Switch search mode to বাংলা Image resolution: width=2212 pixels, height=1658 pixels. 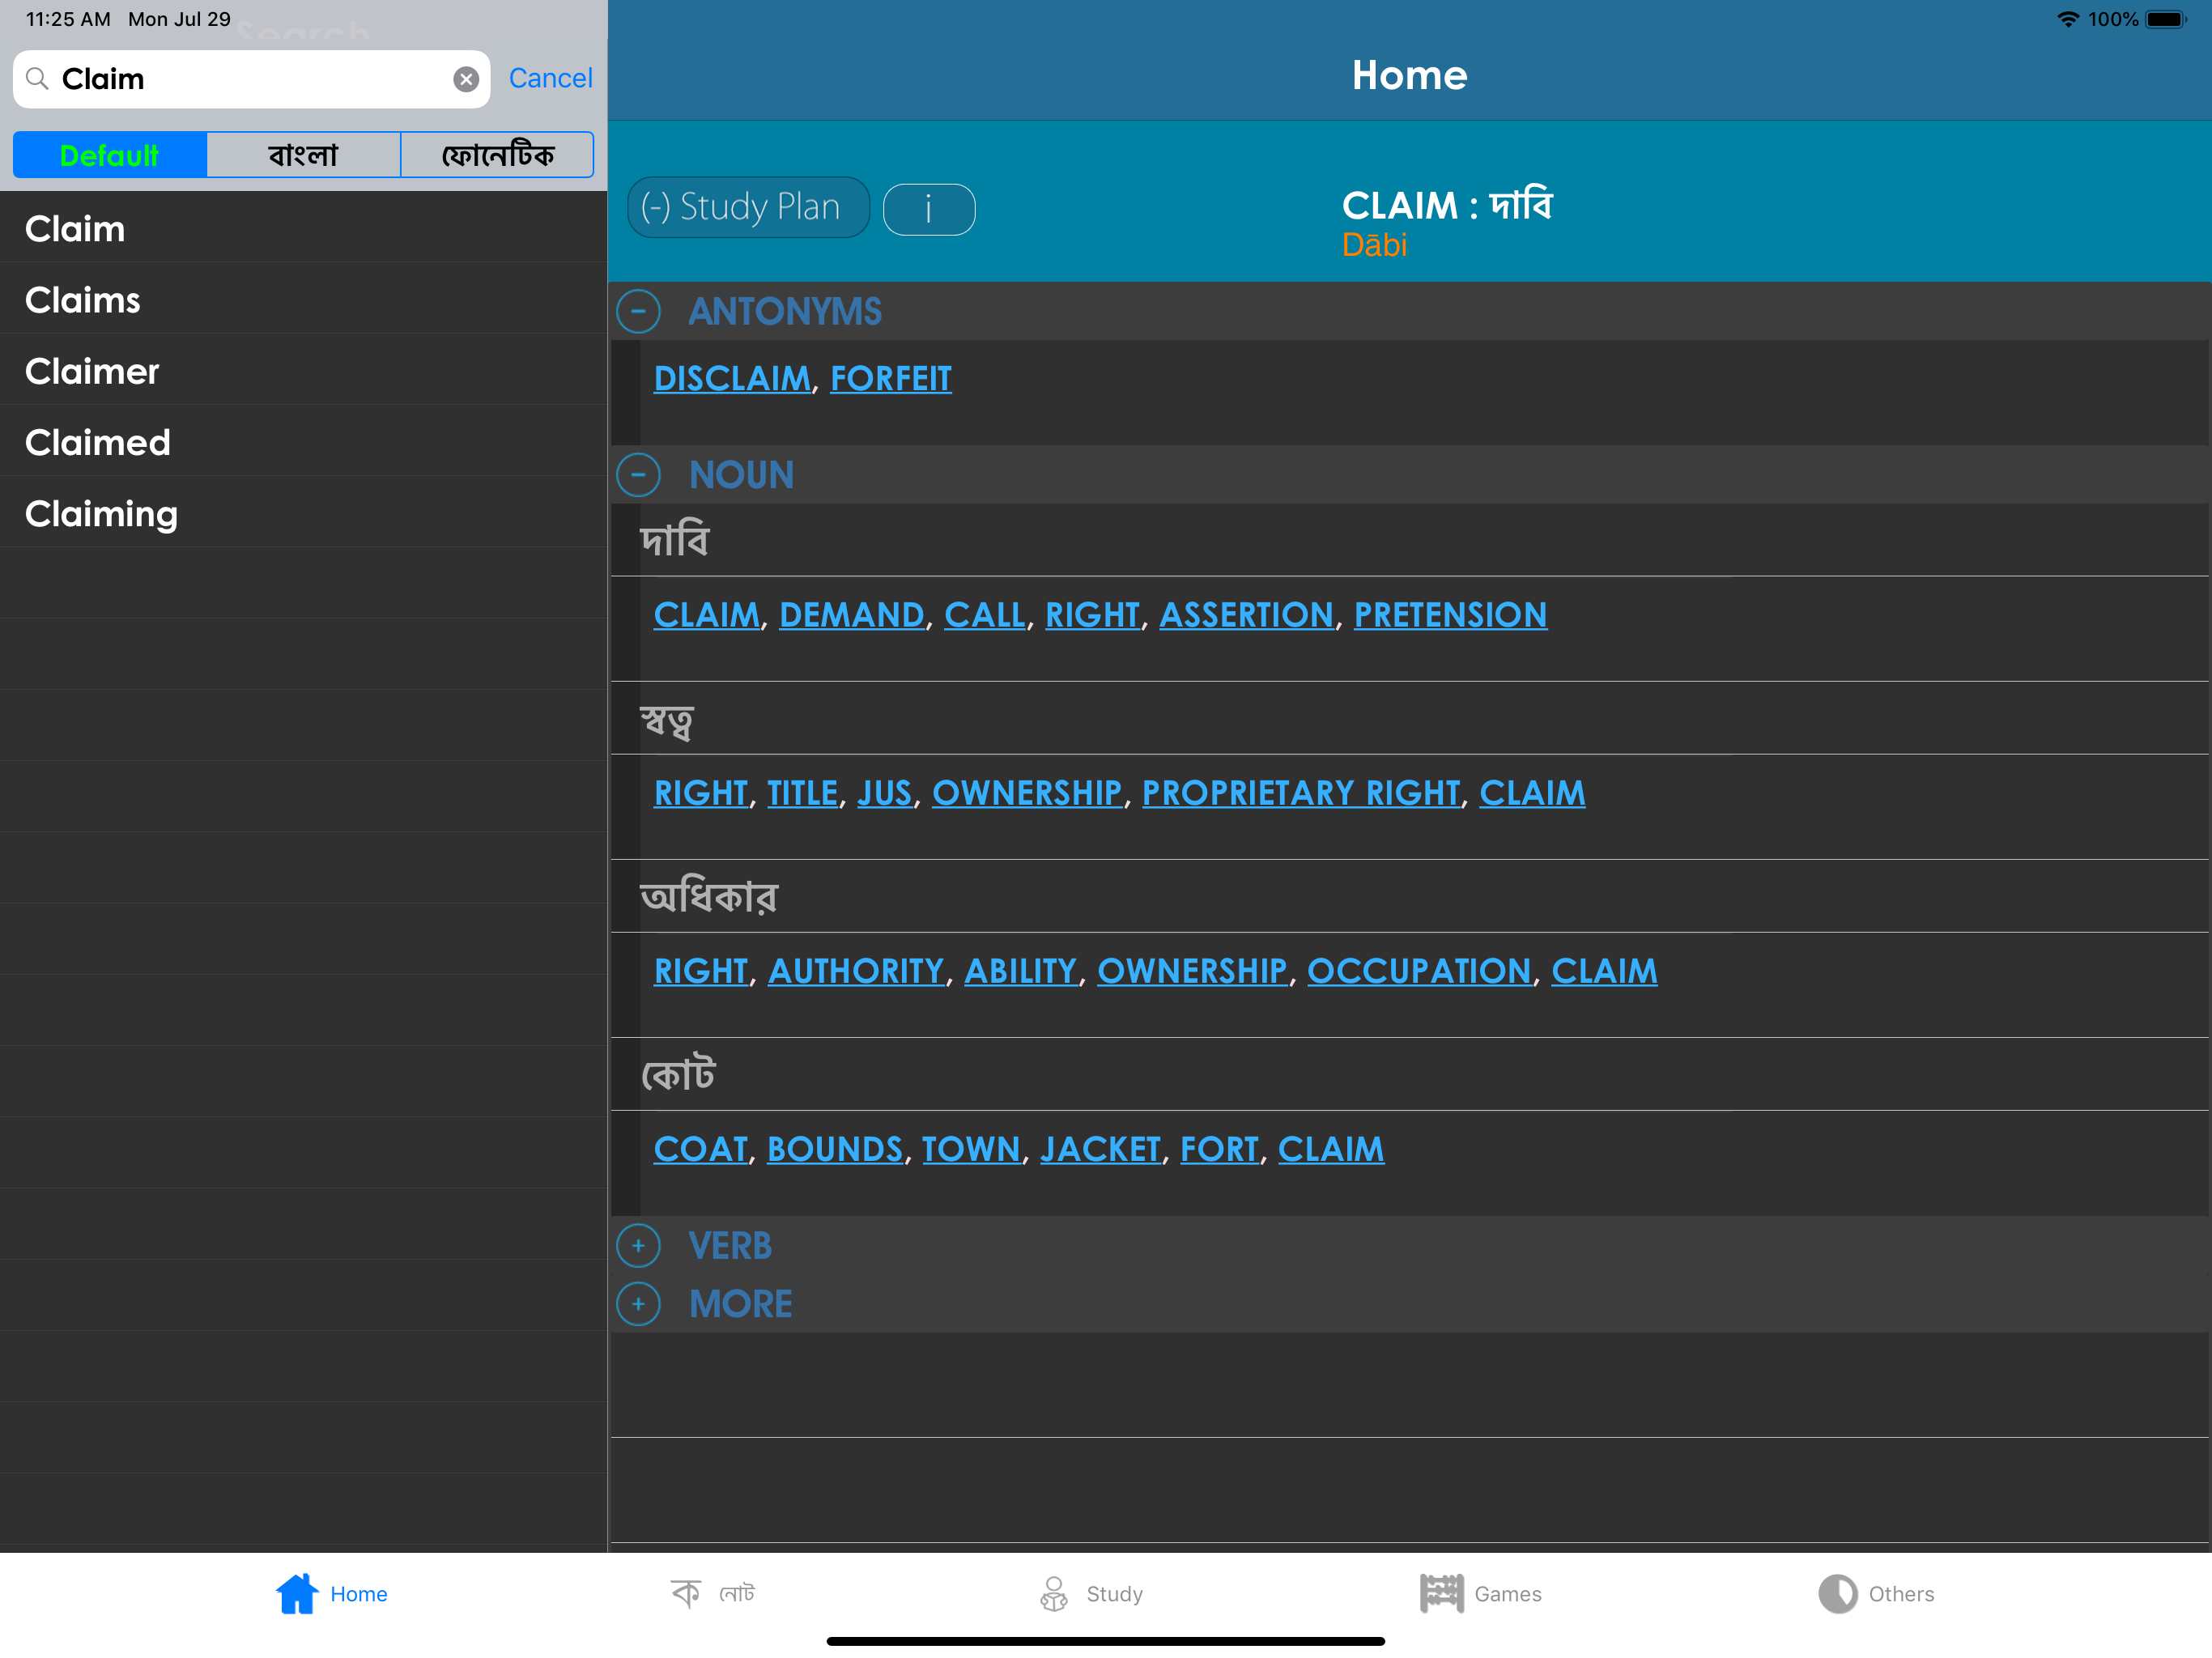(303, 155)
